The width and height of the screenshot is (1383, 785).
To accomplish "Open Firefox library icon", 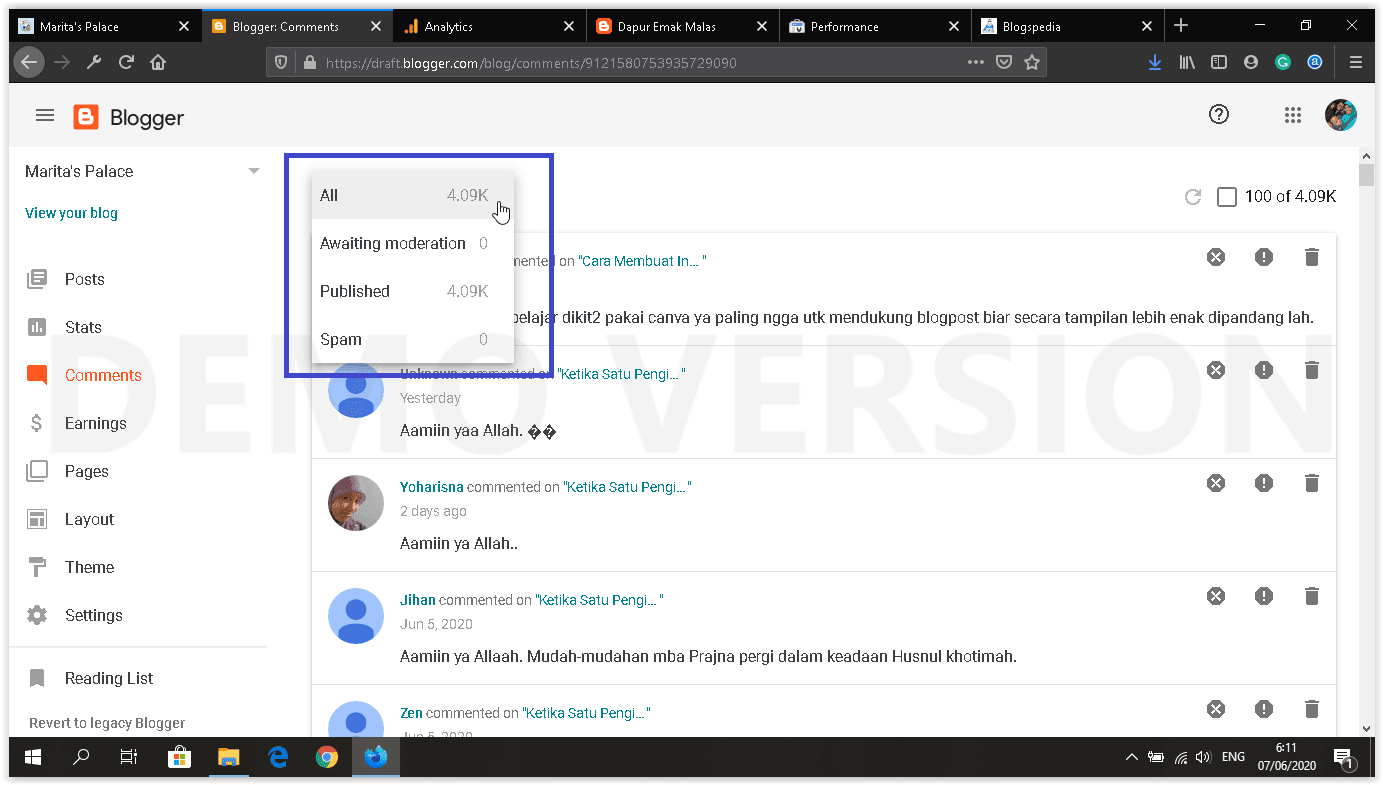I will [x=1187, y=62].
